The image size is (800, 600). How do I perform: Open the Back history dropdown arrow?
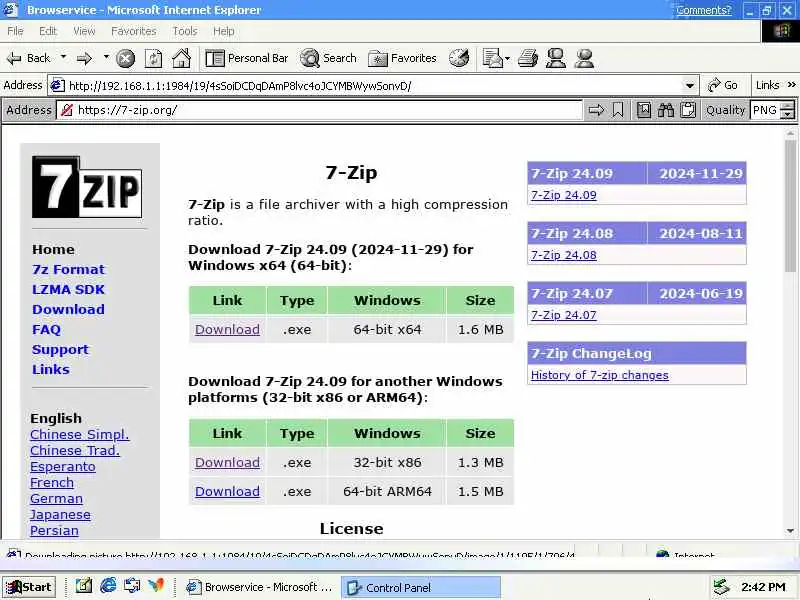(x=63, y=57)
